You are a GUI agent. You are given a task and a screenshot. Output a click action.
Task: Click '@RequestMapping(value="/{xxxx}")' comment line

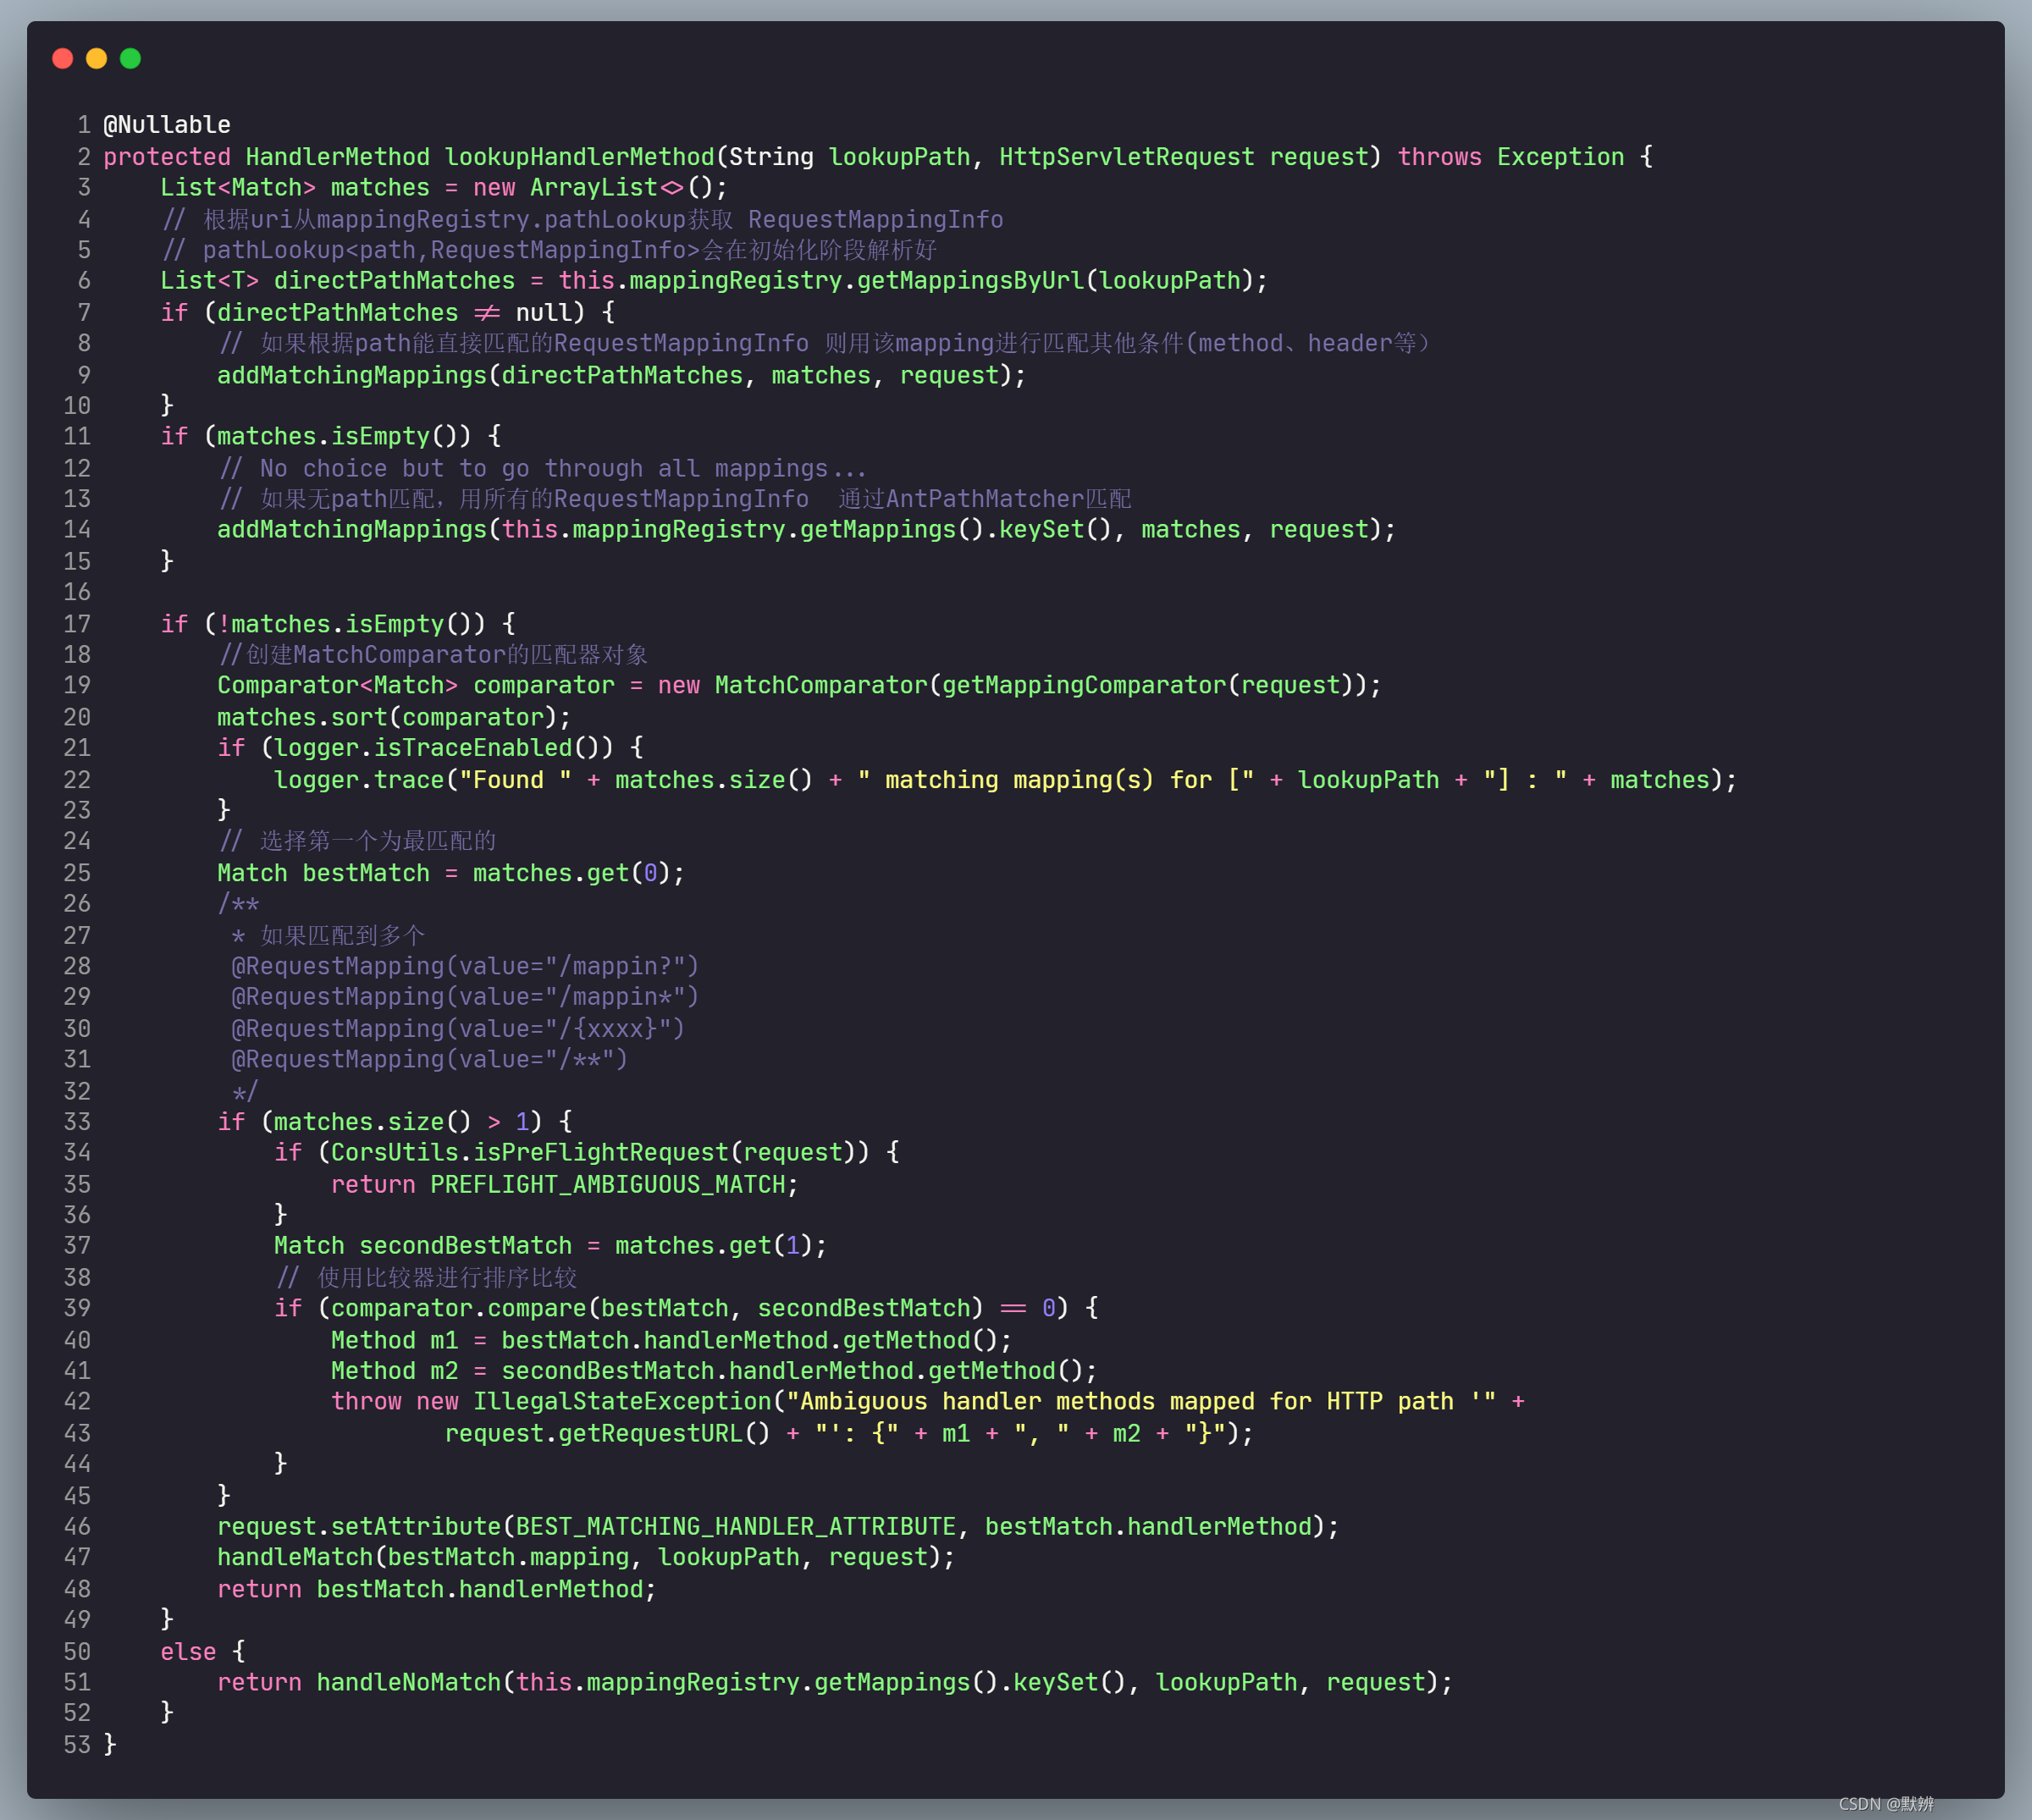coord(458,1029)
